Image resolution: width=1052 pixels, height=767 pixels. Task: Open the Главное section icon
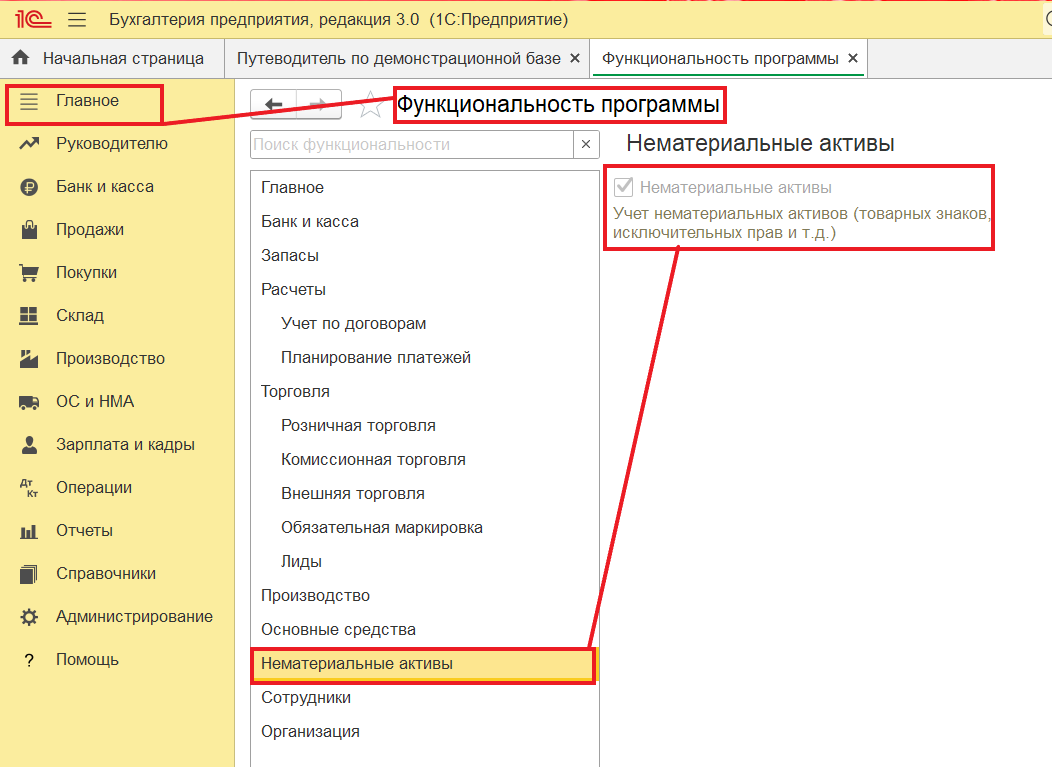tap(29, 101)
